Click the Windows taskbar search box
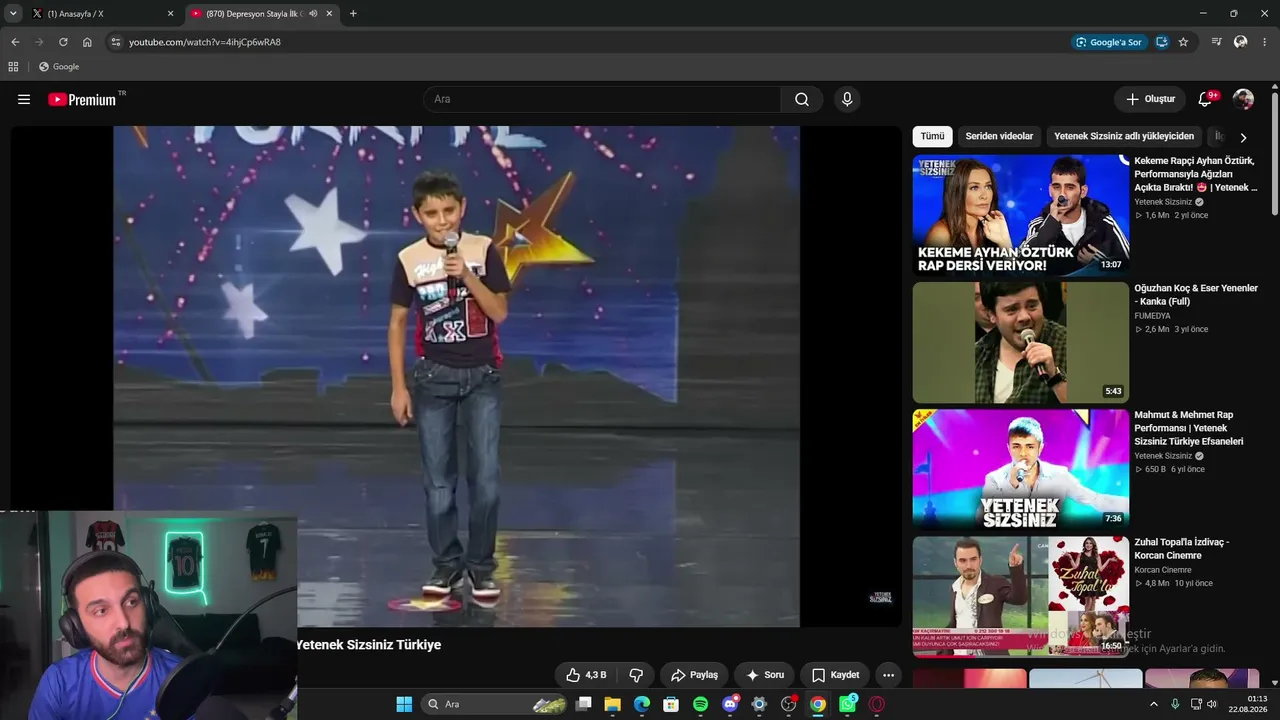 [x=496, y=704]
